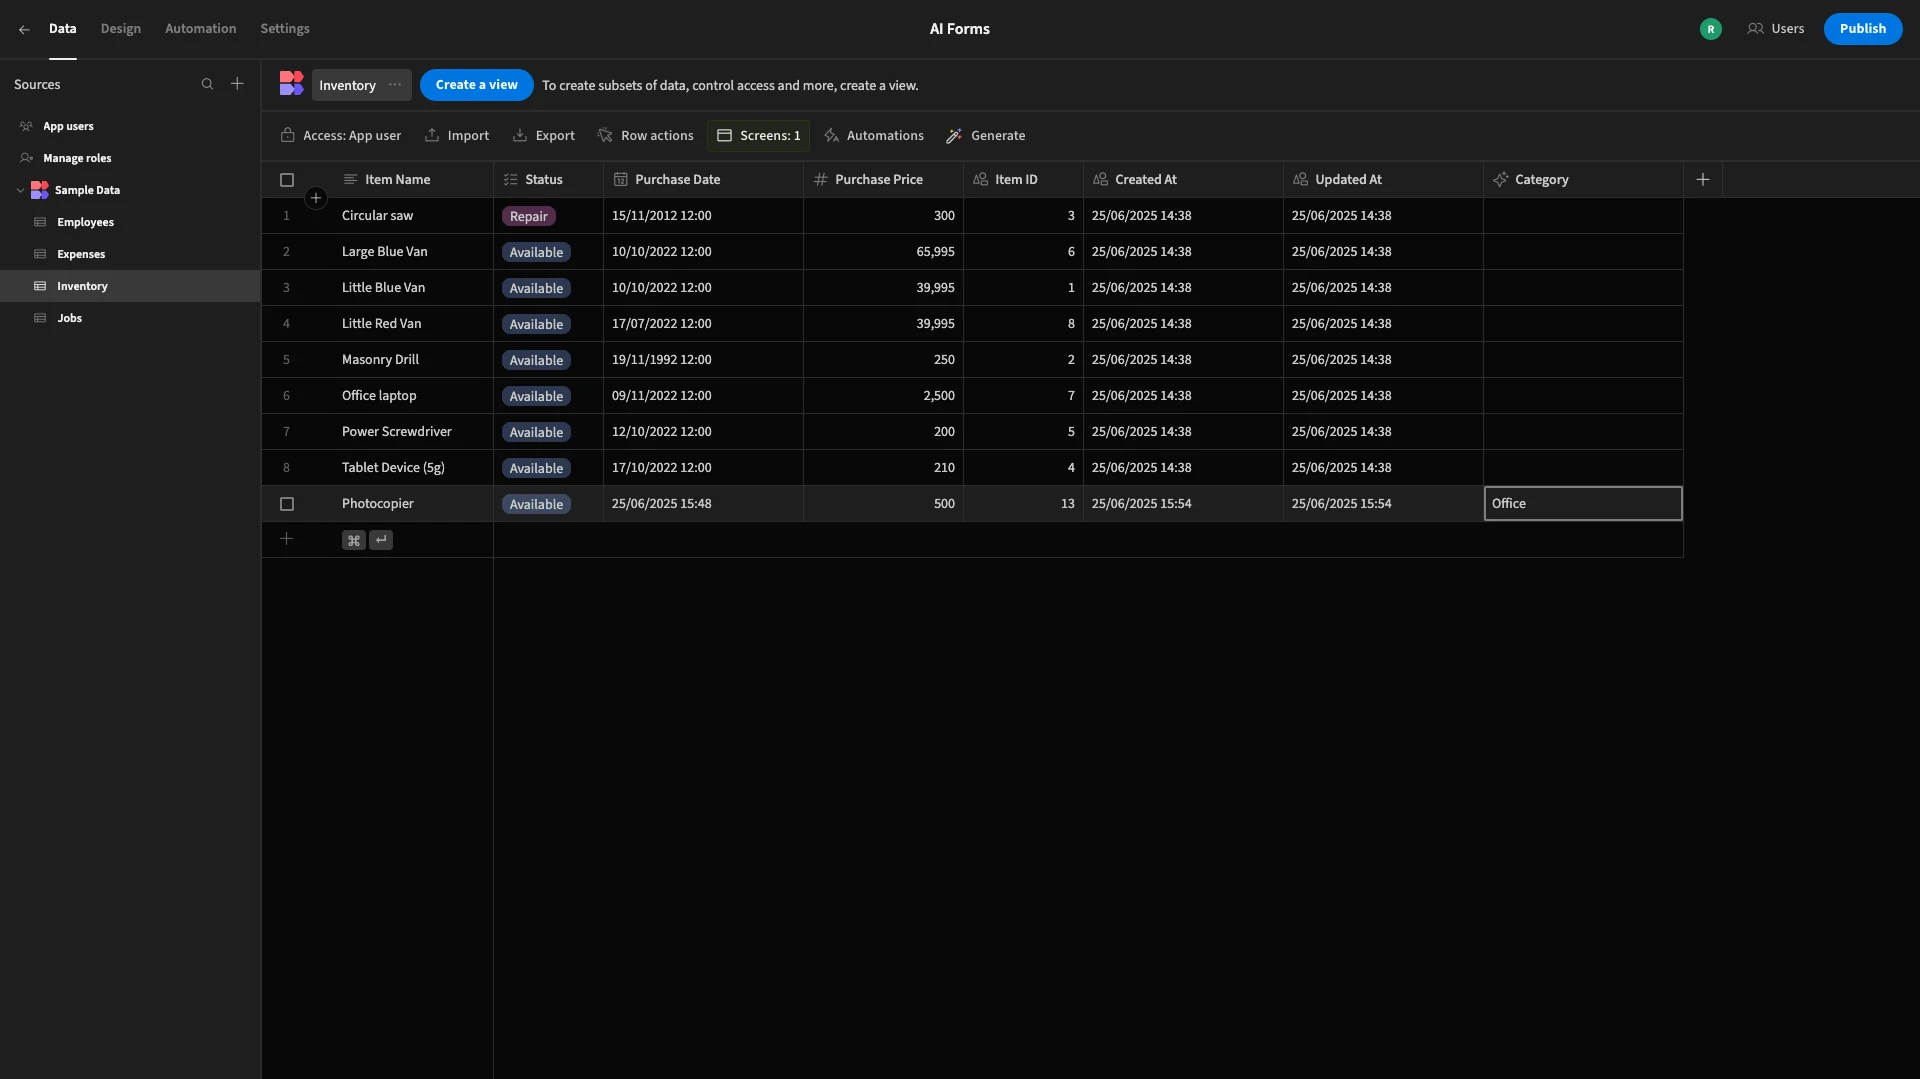
Task: Click the Sample Data datasource icon
Action: coord(40,190)
